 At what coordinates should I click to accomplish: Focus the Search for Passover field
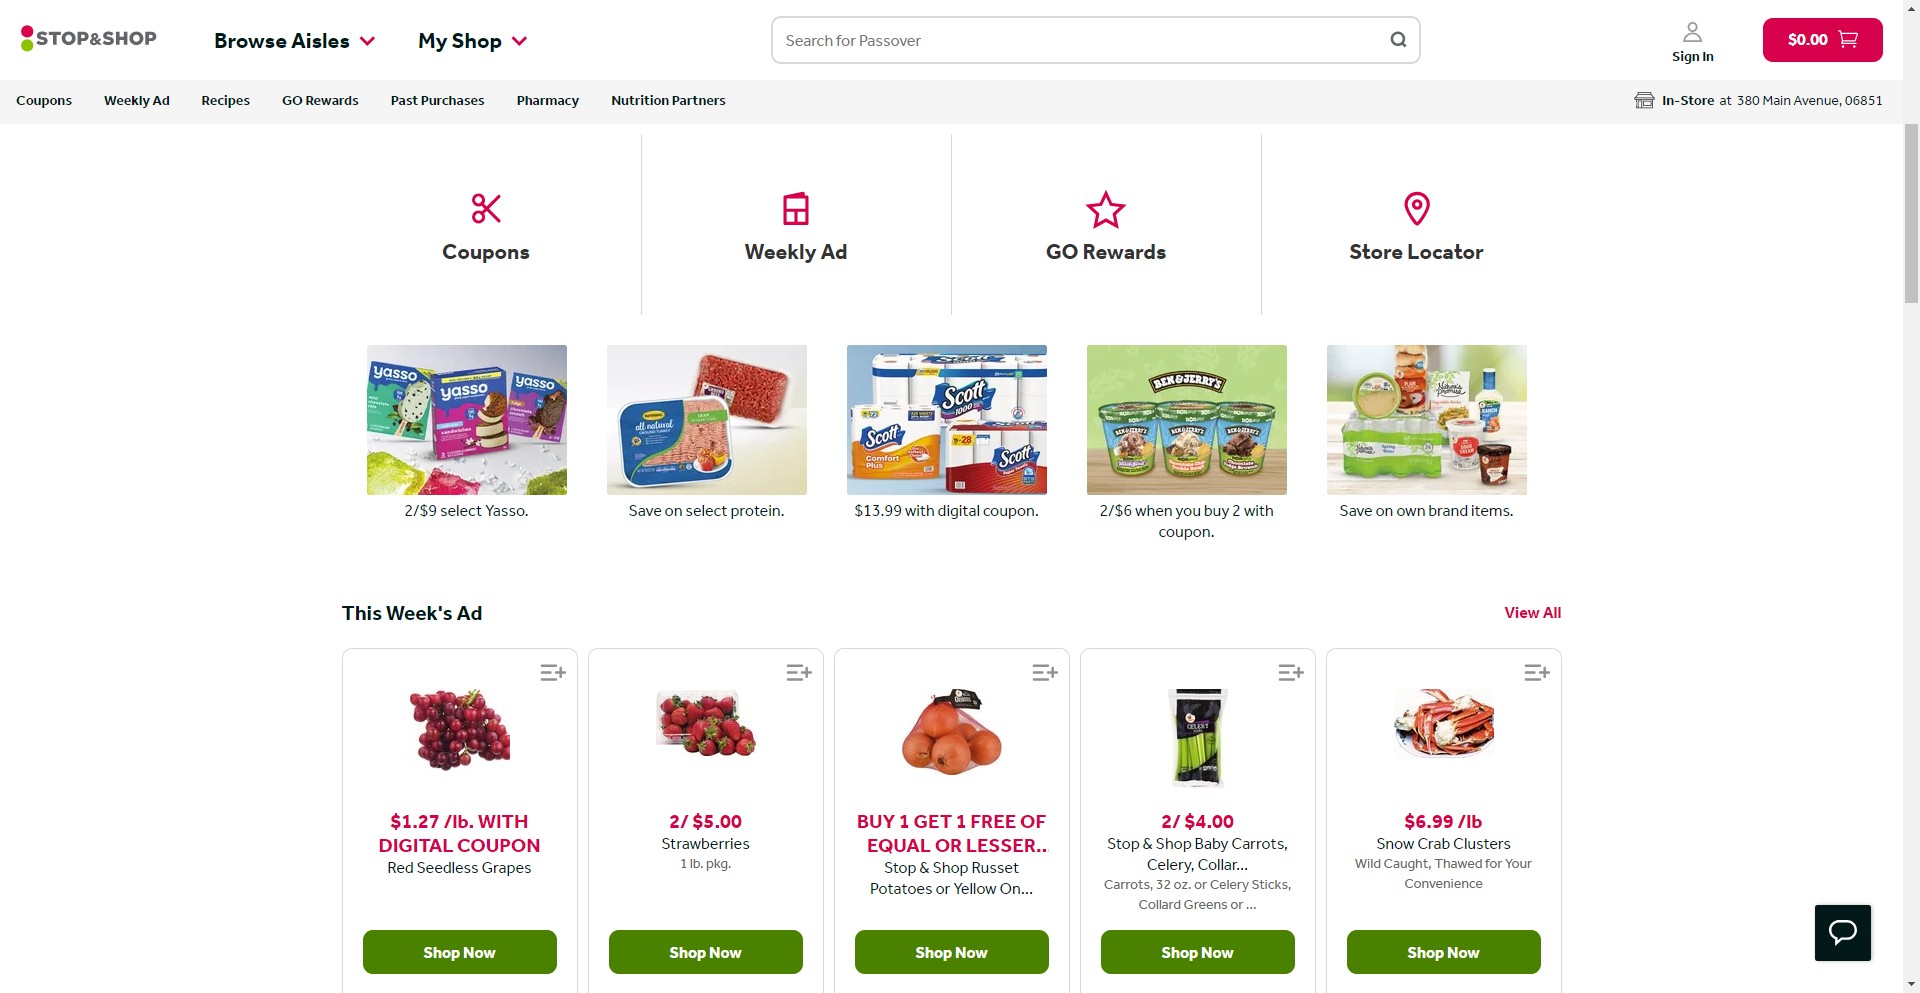1080,41
